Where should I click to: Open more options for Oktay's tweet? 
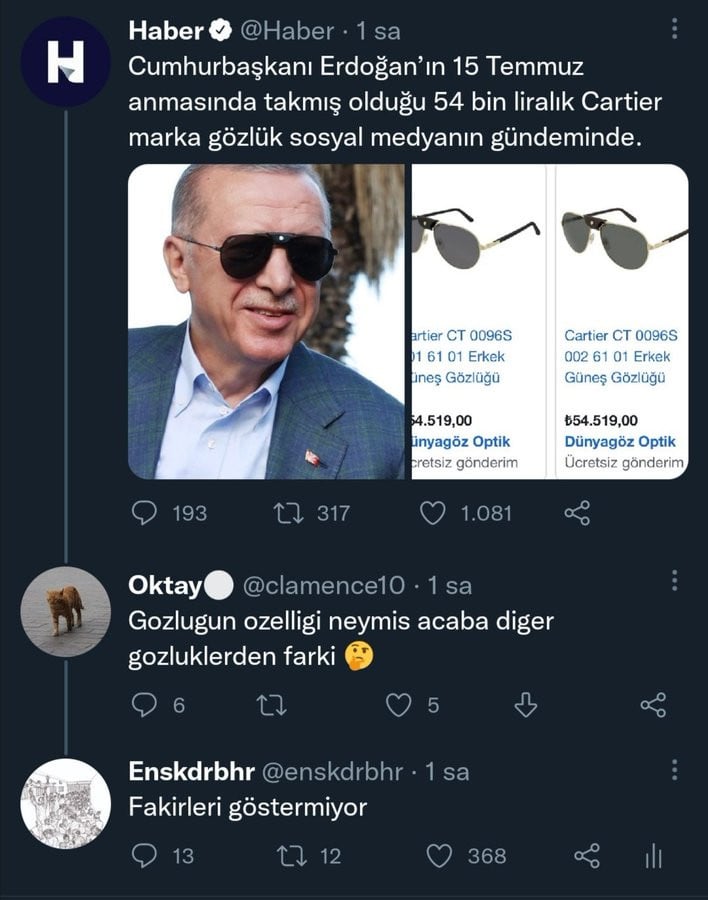pyautogui.click(x=675, y=582)
